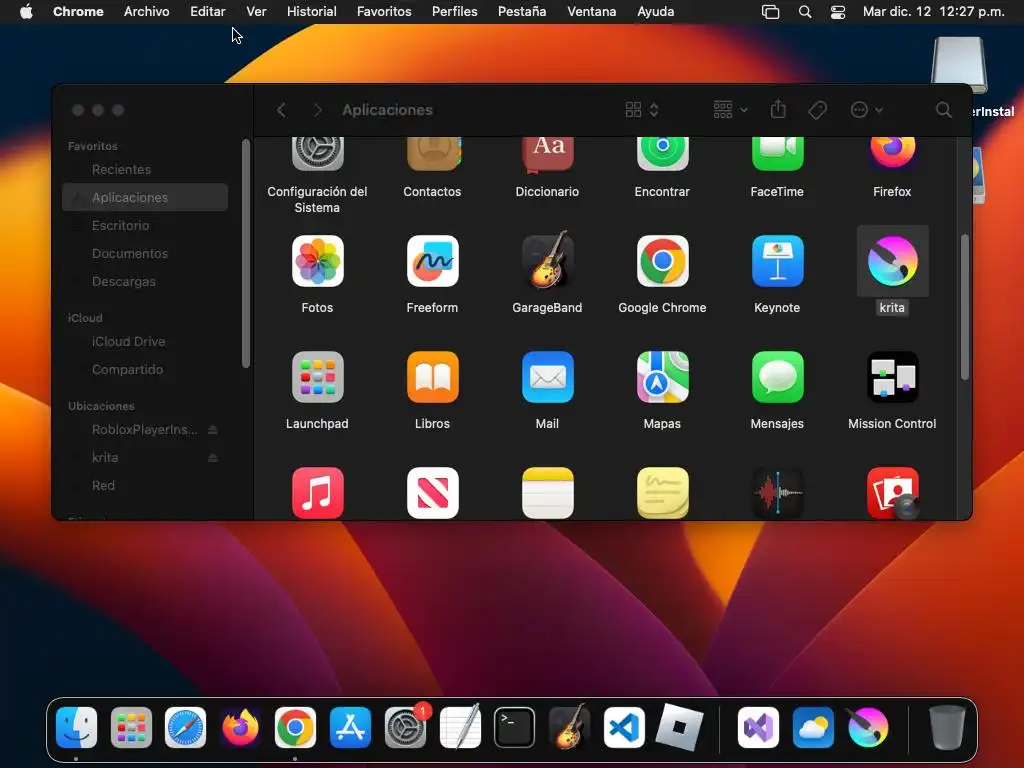Select the Mapas app icon
1024x768 pixels.
pos(662,377)
